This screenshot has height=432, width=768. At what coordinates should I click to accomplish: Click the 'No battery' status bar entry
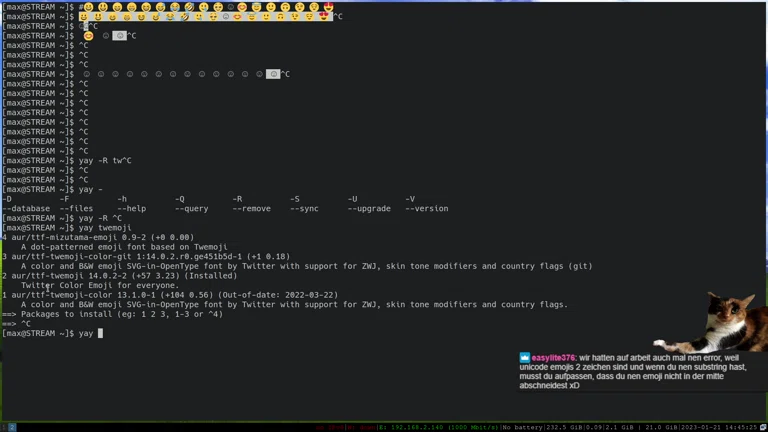coord(524,428)
